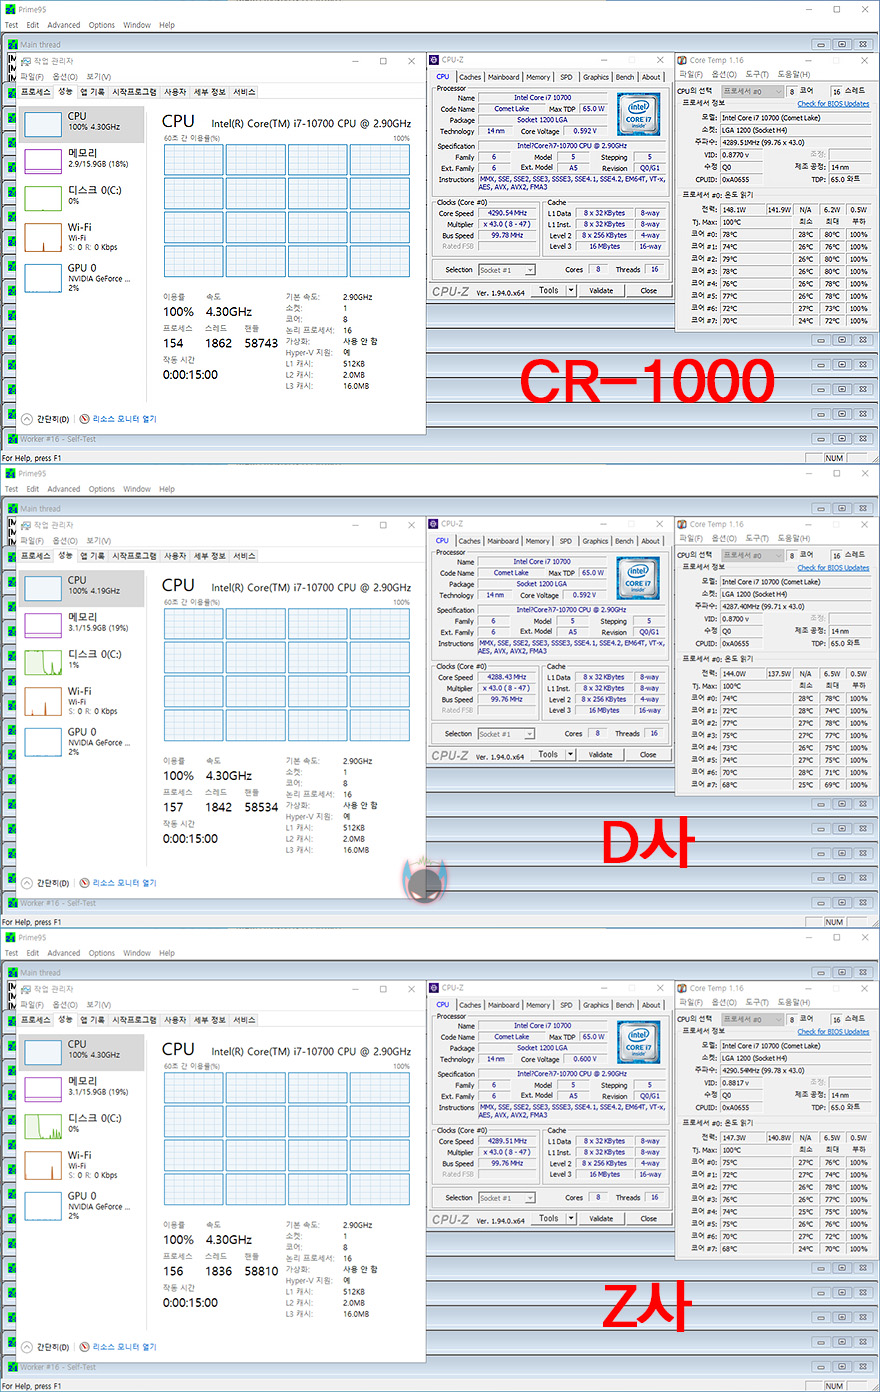
Task: Open 옵션(O) menu in Z사 Core Temp
Action: point(724,1002)
